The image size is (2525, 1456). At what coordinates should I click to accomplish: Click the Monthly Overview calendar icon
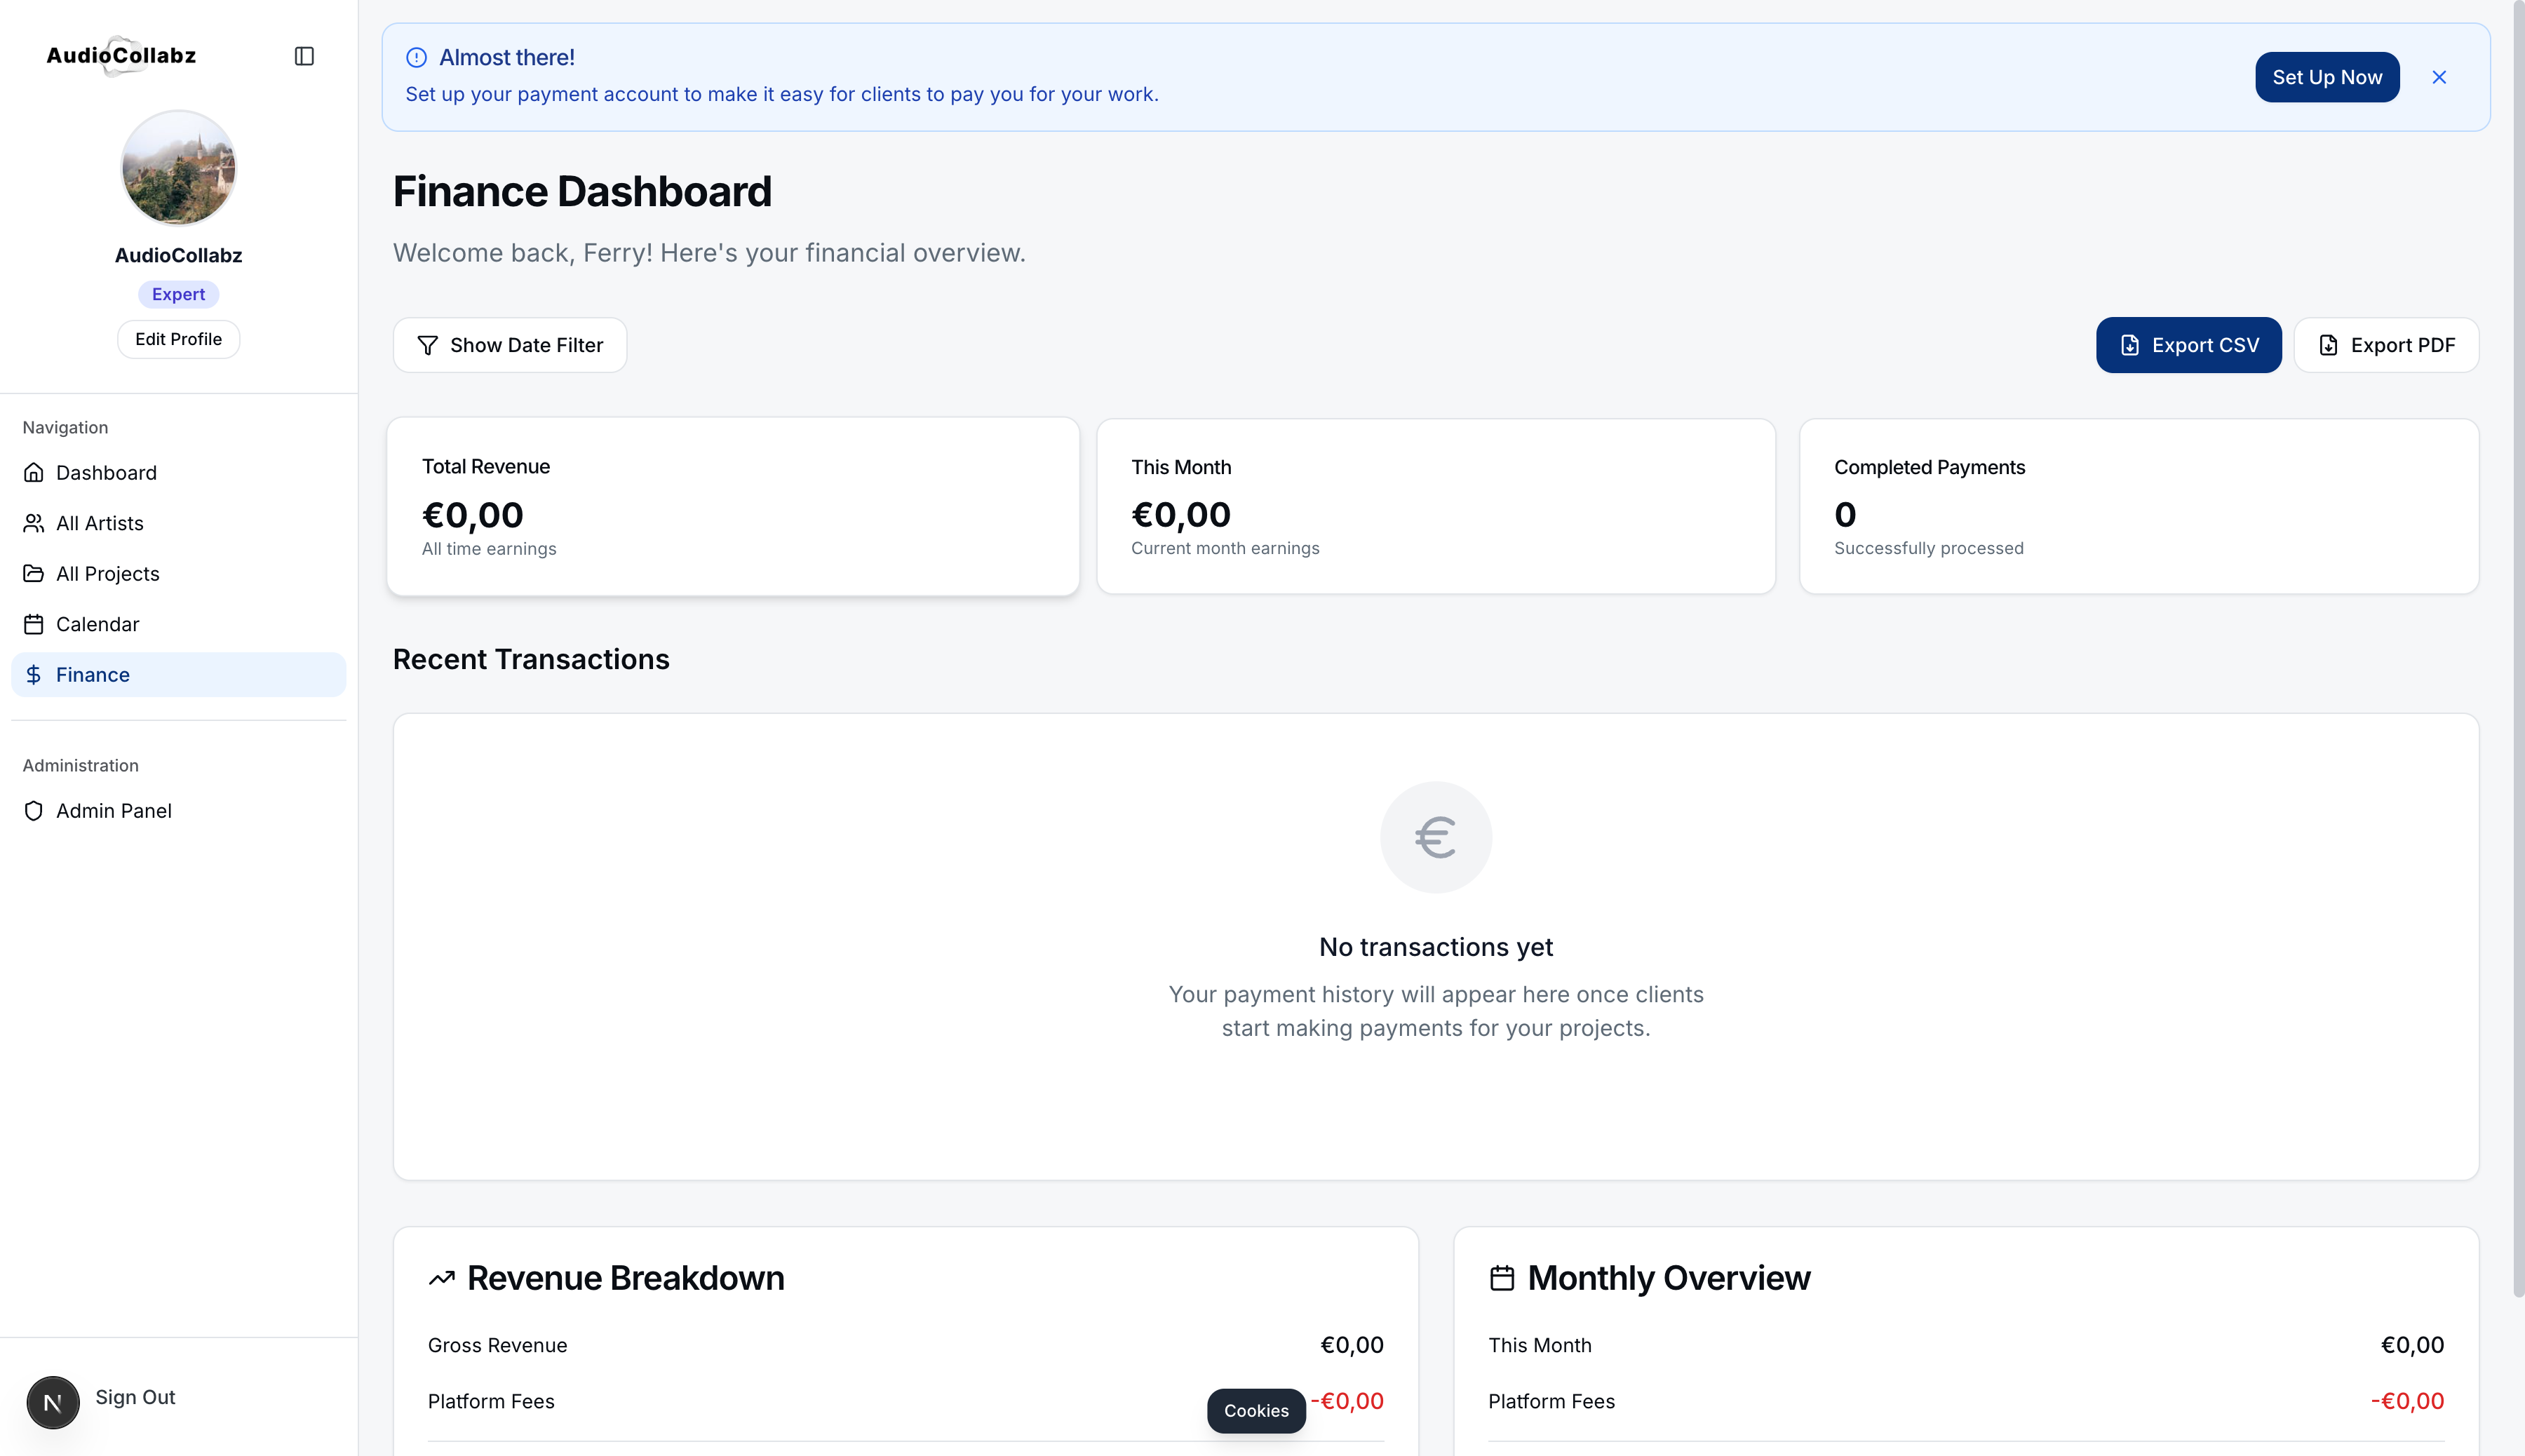pos(1502,1277)
